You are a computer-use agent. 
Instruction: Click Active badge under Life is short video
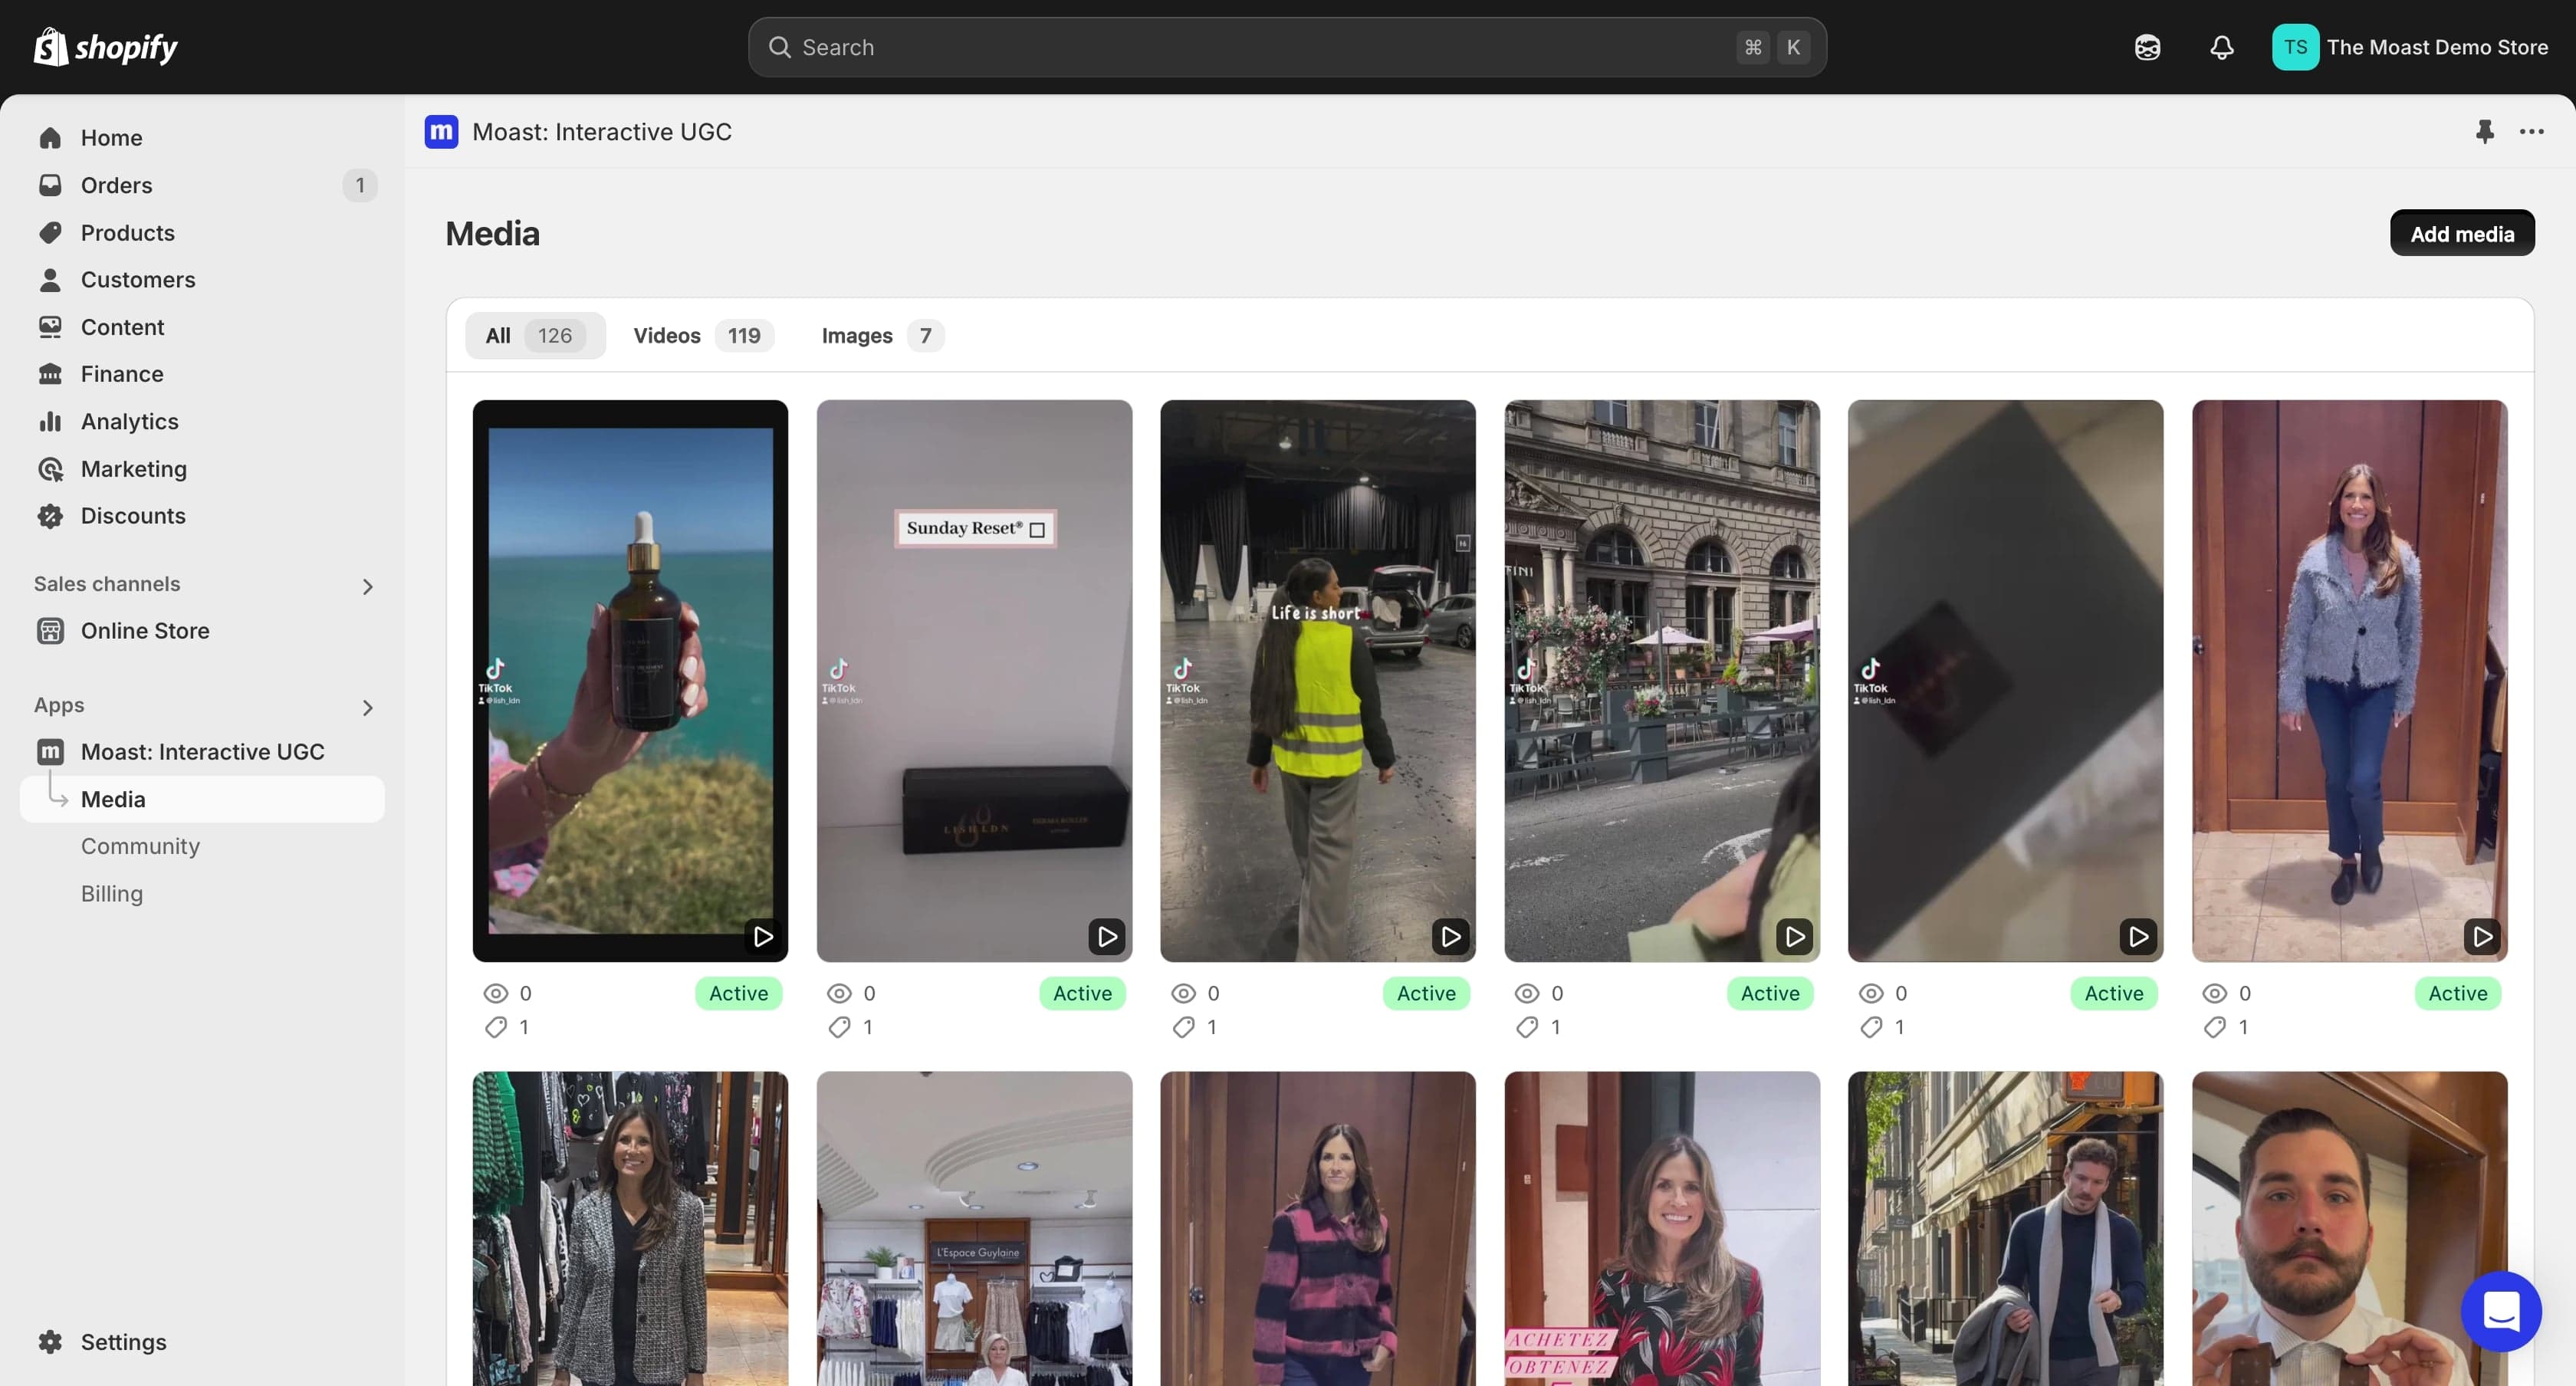tap(1426, 993)
